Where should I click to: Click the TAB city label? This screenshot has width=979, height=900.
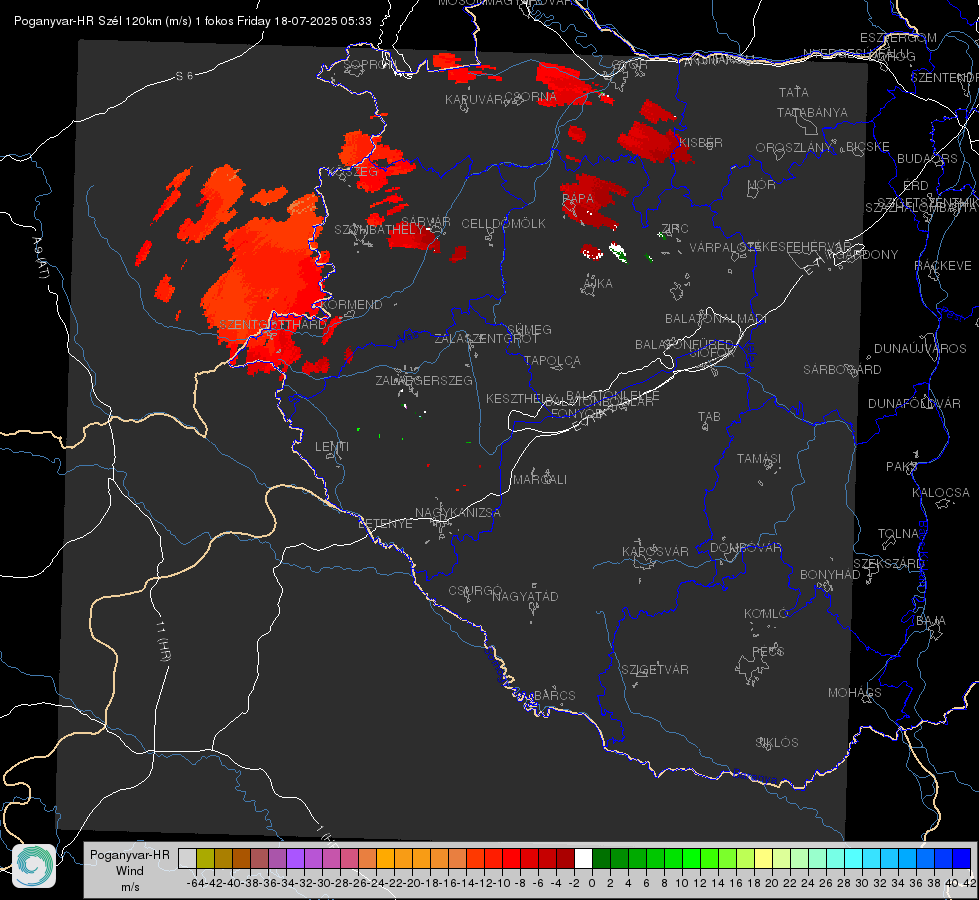(709, 417)
